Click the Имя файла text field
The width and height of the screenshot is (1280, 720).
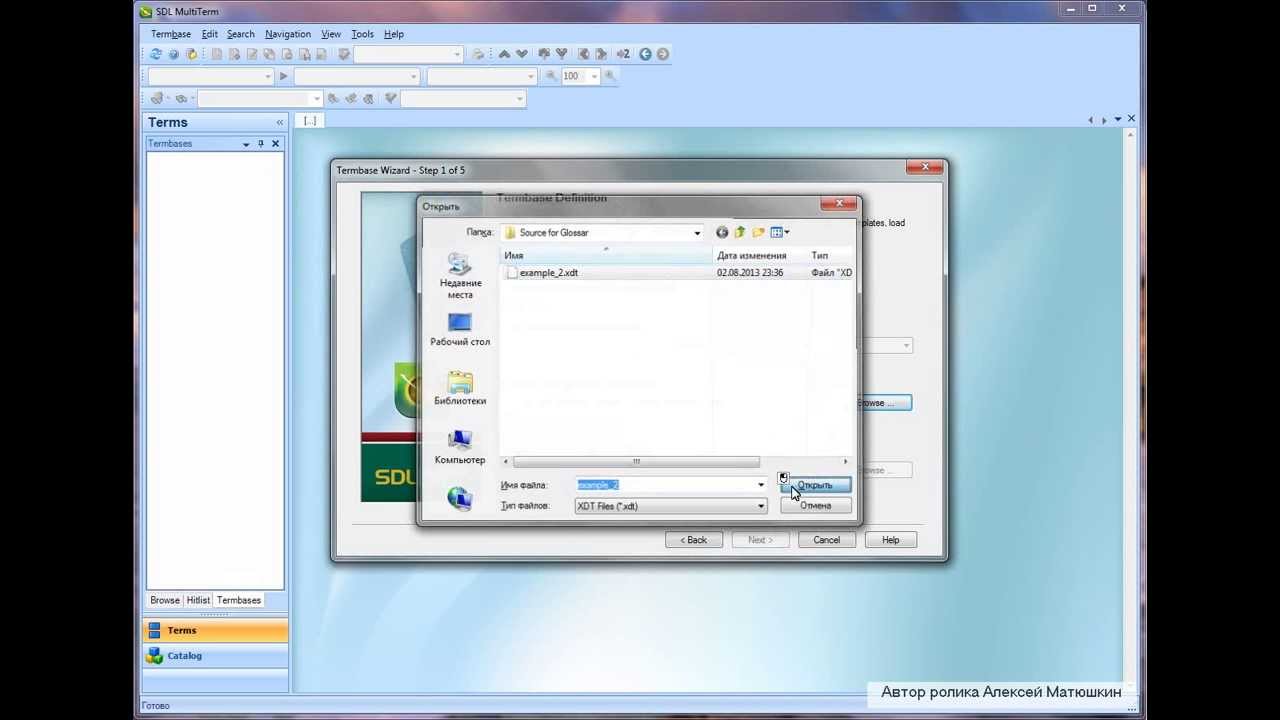click(x=664, y=485)
